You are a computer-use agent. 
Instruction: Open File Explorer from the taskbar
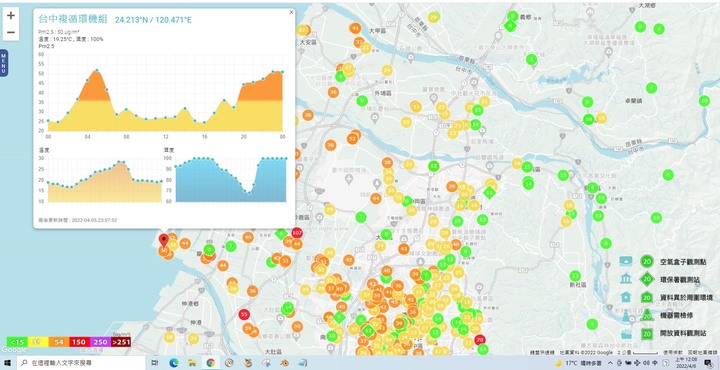[x=192, y=363]
